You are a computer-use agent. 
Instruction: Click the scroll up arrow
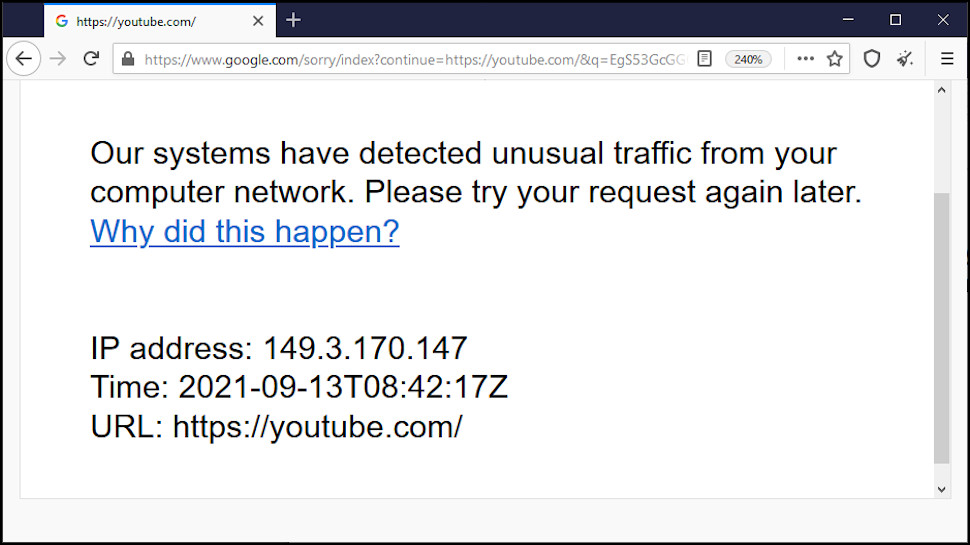tap(941, 90)
